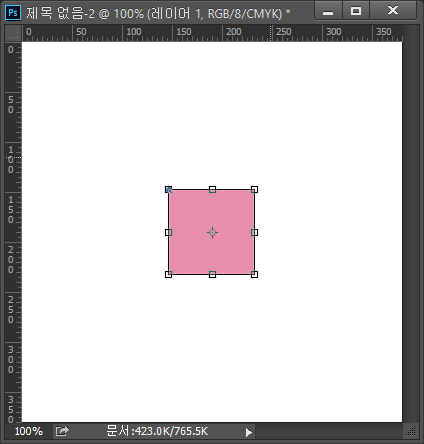Select the bottom-right transform handle

click(254, 274)
